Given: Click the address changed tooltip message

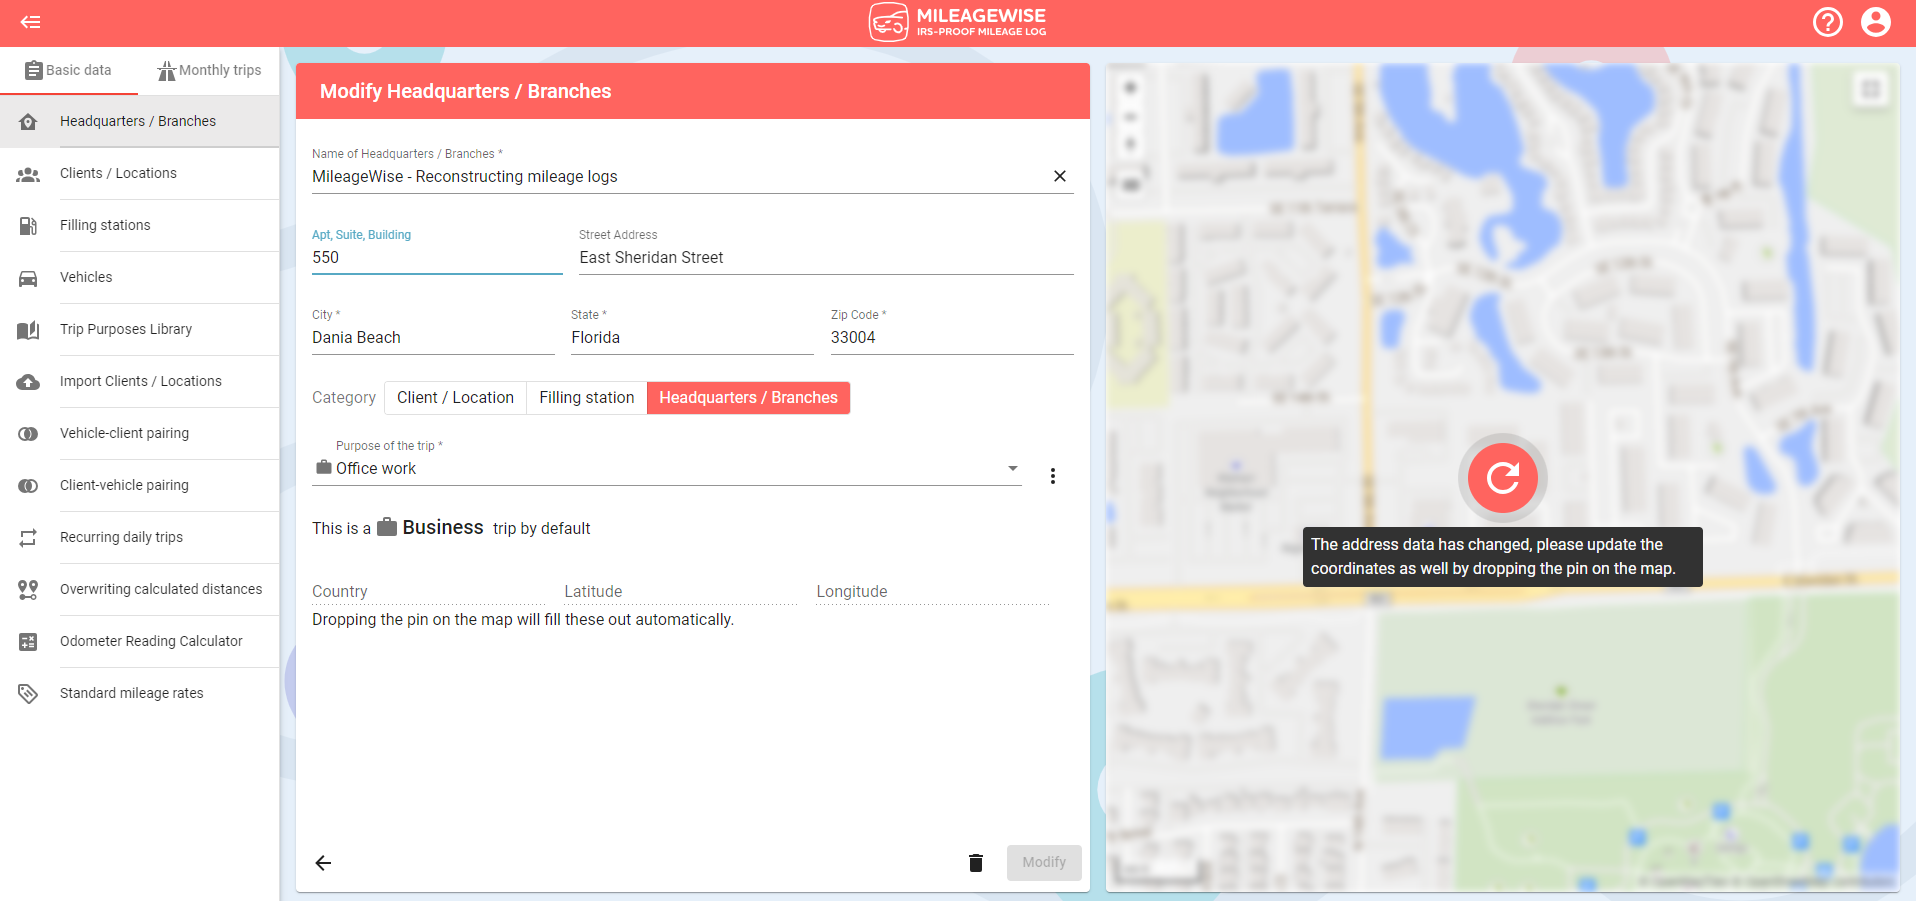Looking at the screenshot, I should (x=1502, y=557).
